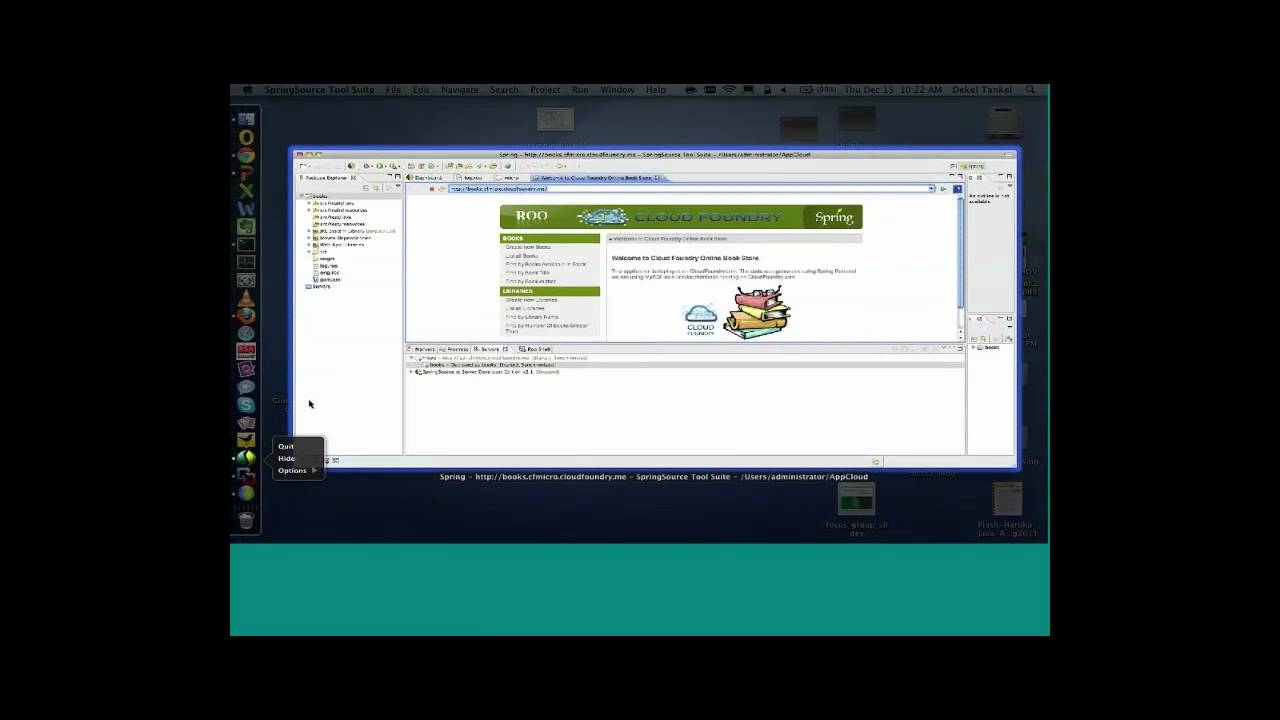The height and width of the screenshot is (720, 1280).
Task: Select the Progress tab
Action: pos(456,349)
